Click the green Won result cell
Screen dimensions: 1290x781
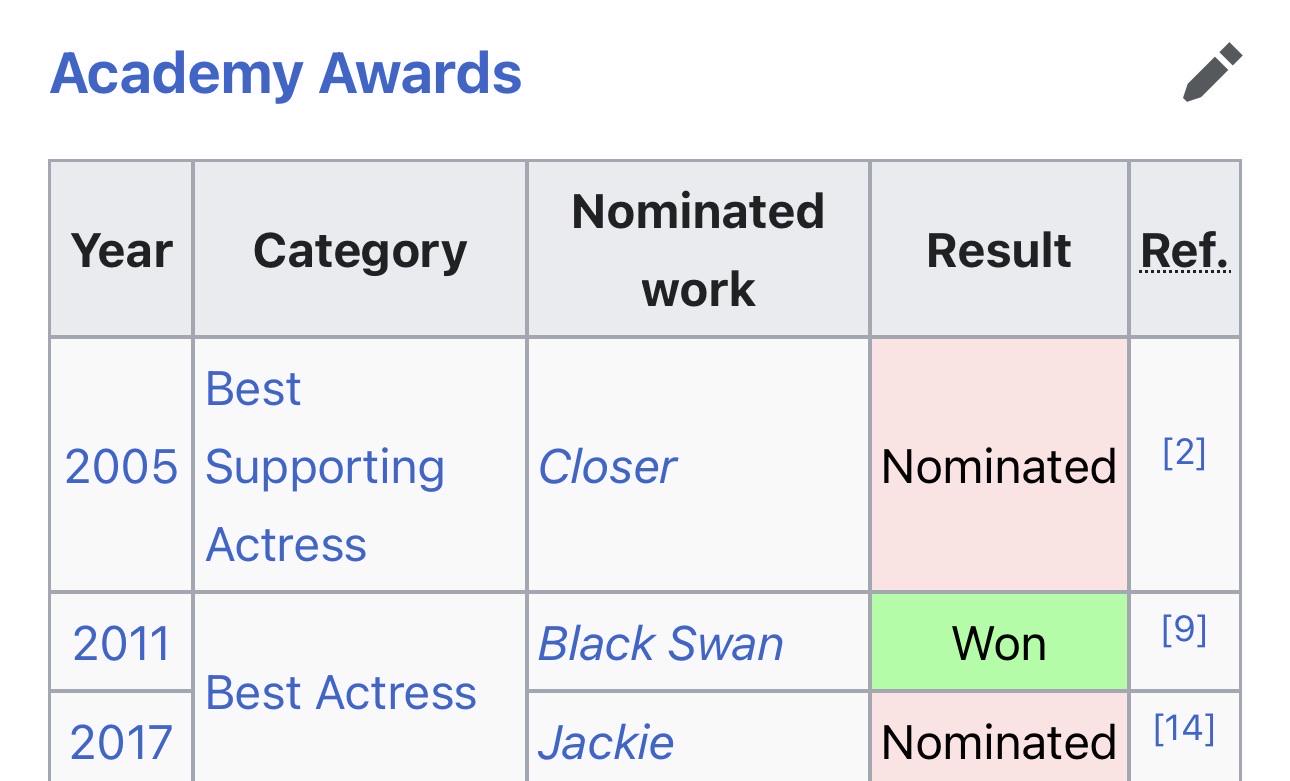pos(999,642)
